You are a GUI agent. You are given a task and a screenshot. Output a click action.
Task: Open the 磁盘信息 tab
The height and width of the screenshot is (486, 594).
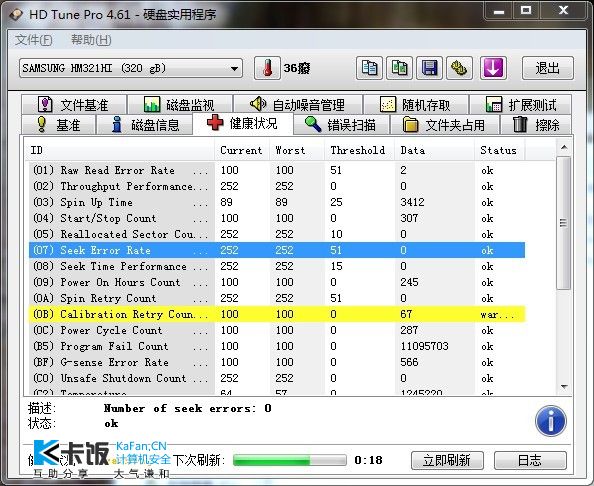(145, 125)
